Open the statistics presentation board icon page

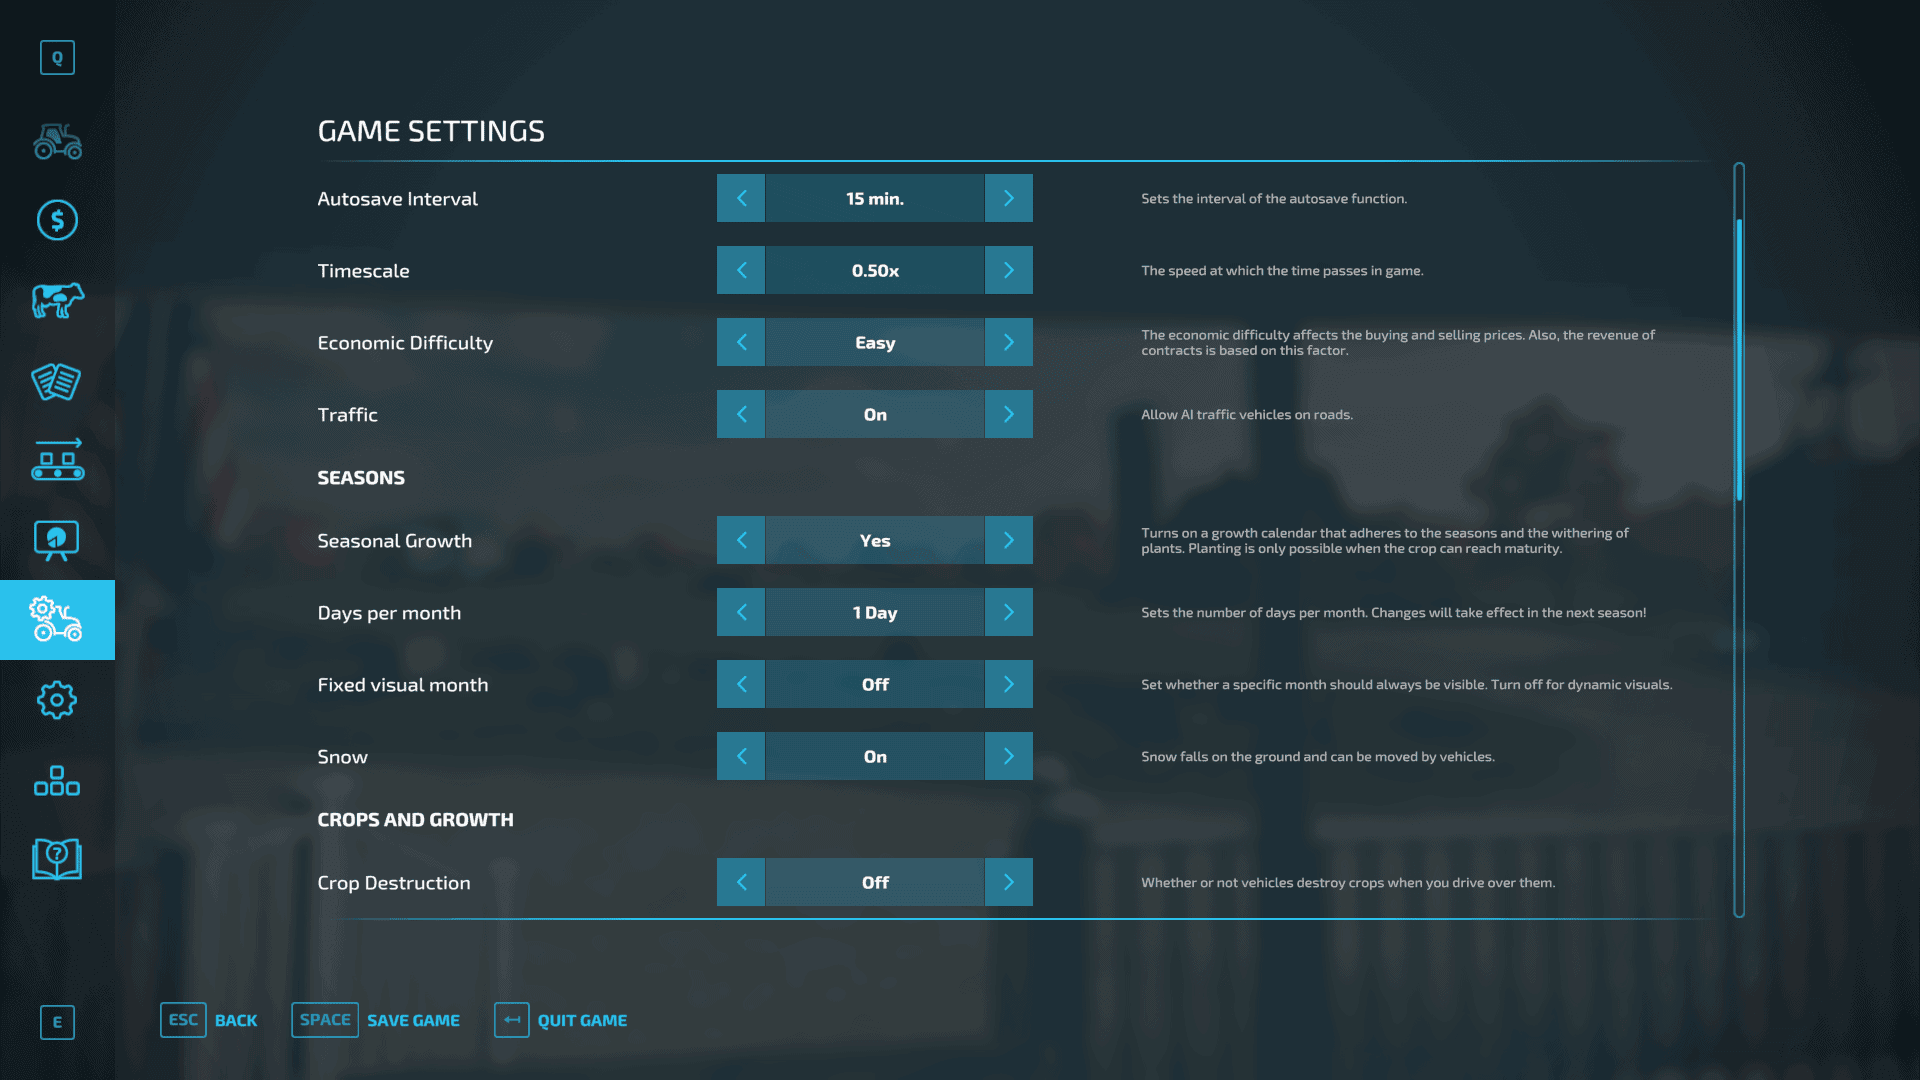[x=57, y=540]
